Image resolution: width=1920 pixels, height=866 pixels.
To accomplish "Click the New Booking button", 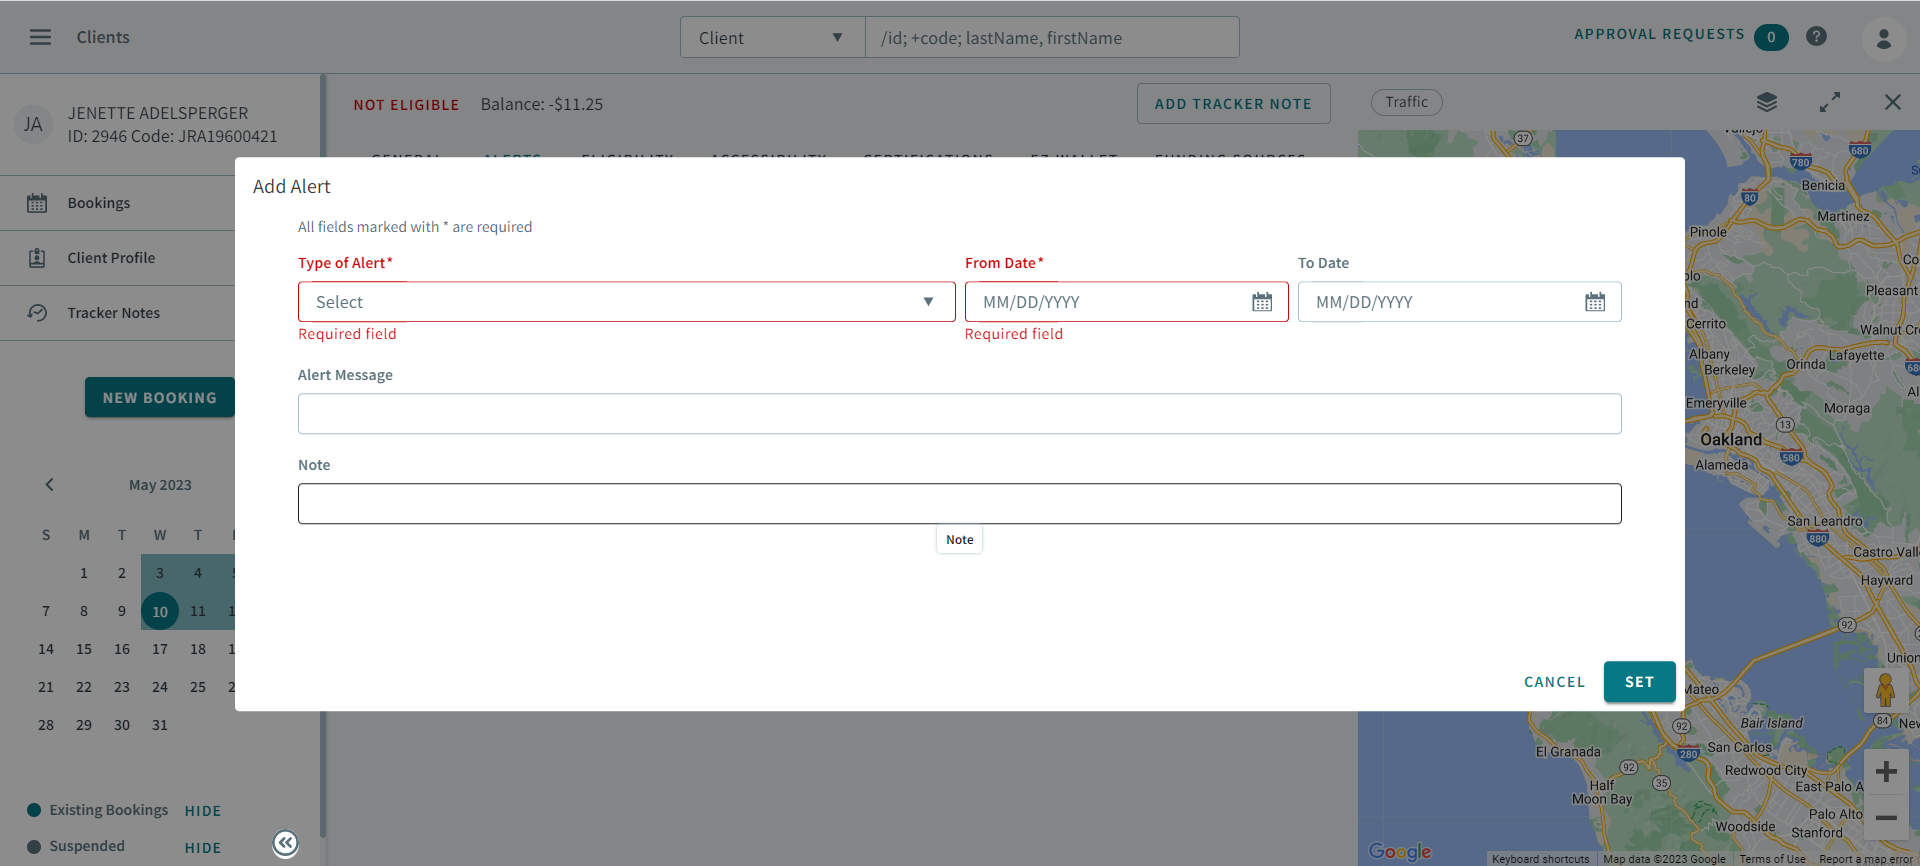I will click(x=160, y=398).
